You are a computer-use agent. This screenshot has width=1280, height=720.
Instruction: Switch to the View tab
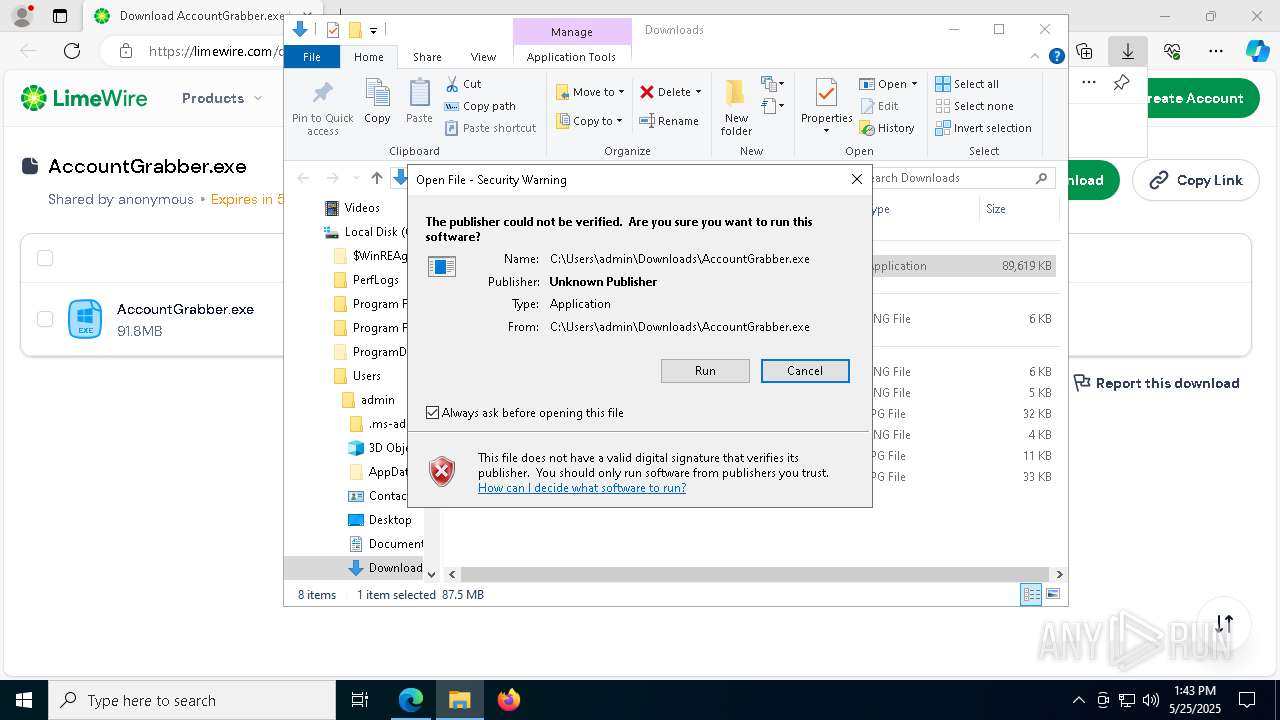[x=483, y=57]
